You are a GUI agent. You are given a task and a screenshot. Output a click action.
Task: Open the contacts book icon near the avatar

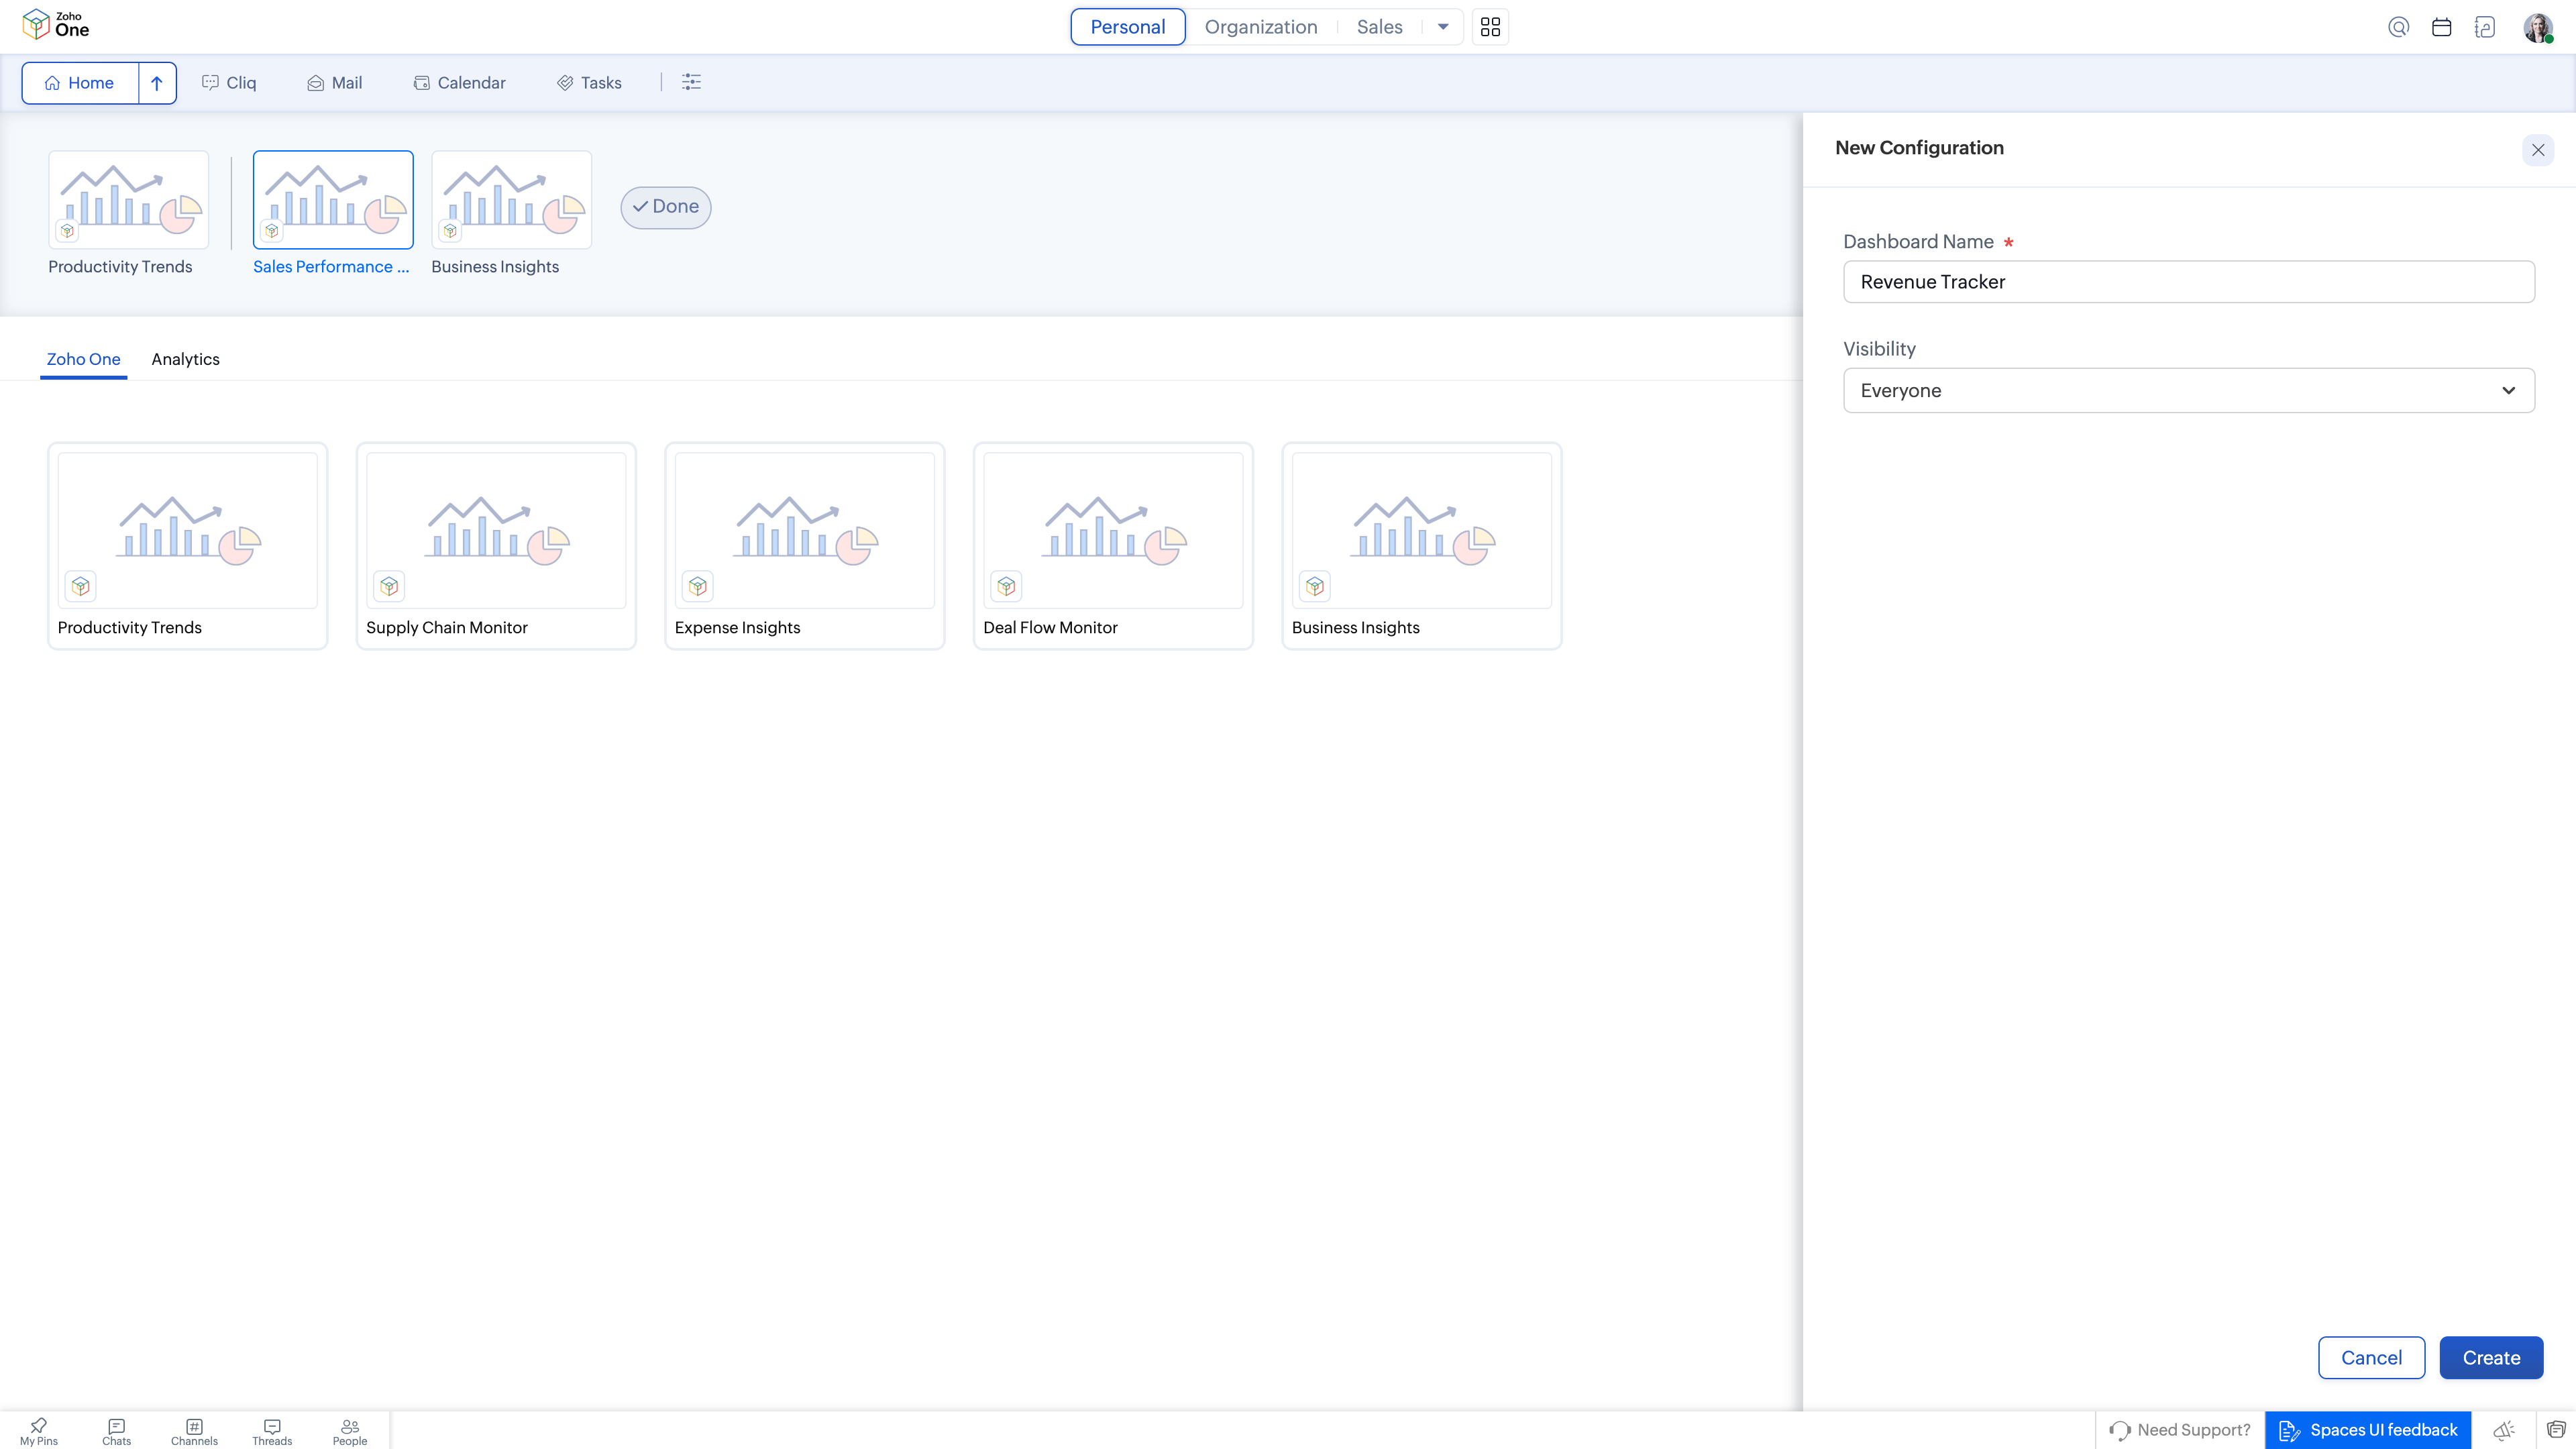pyautogui.click(x=2486, y=27)
